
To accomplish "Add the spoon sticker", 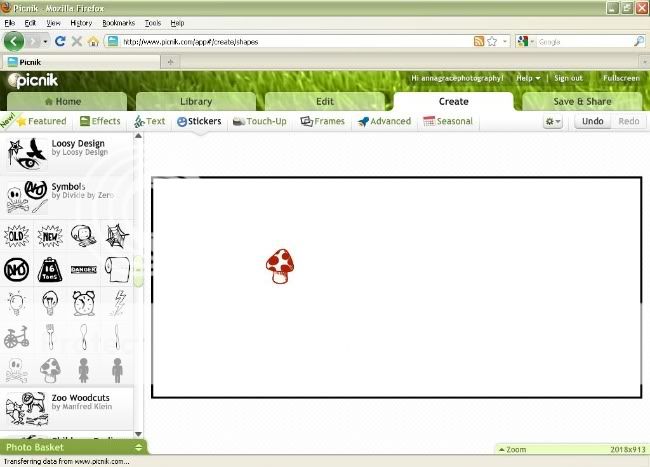I will pos(84,336).
